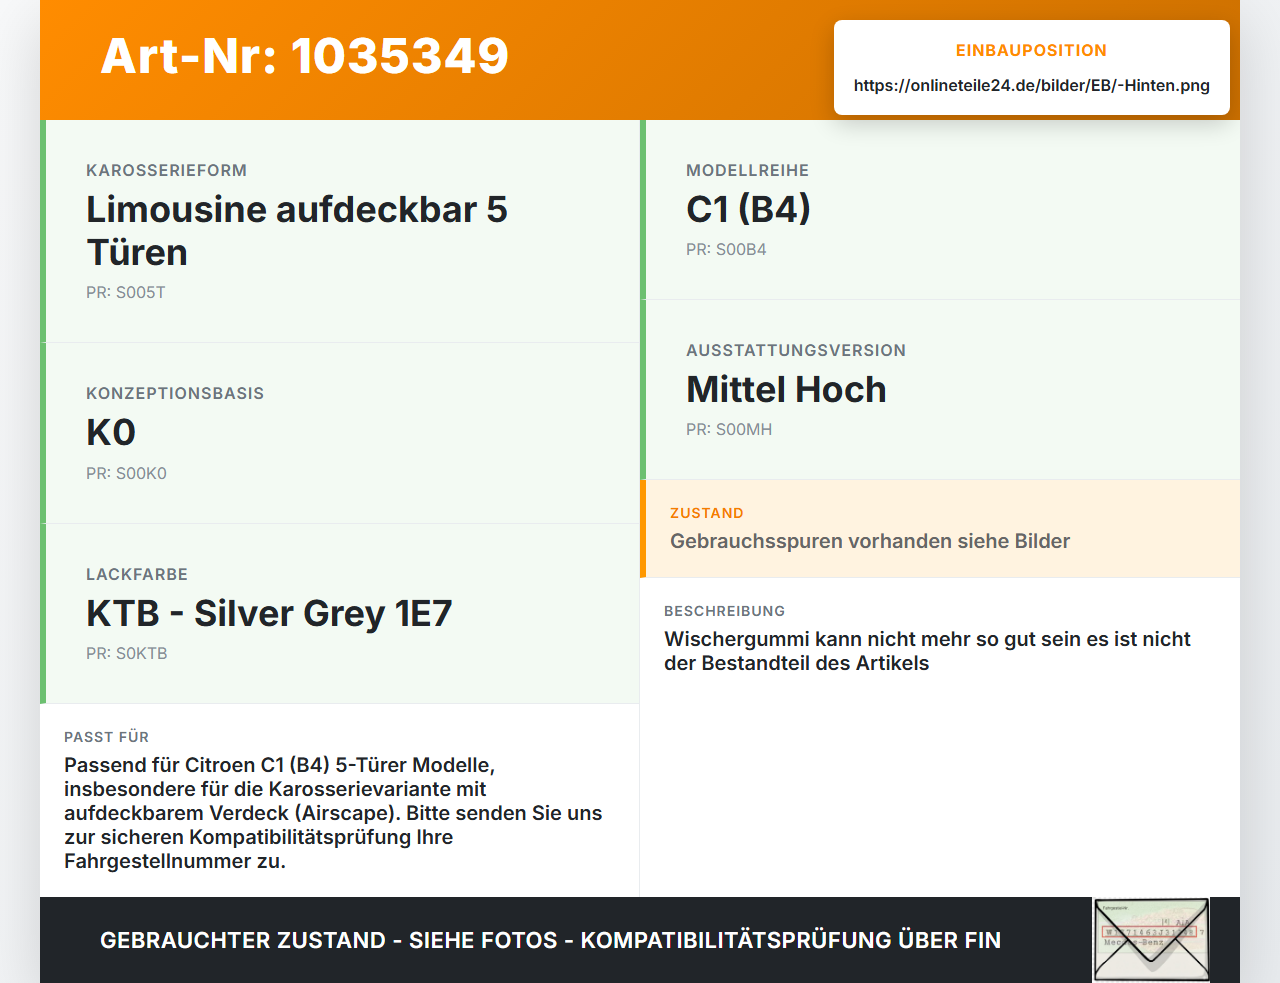Click the MODELLREIHE label
This screenshot has width=1280, height=983.
pyautogui.click(x=747, y=170)
